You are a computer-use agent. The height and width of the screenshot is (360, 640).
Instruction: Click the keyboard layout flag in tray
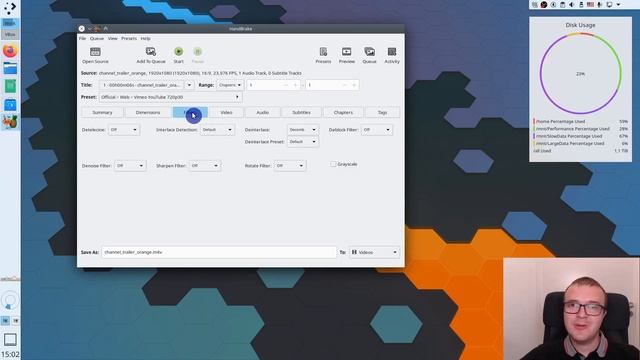pyautogui.click(x=590, y=4)
